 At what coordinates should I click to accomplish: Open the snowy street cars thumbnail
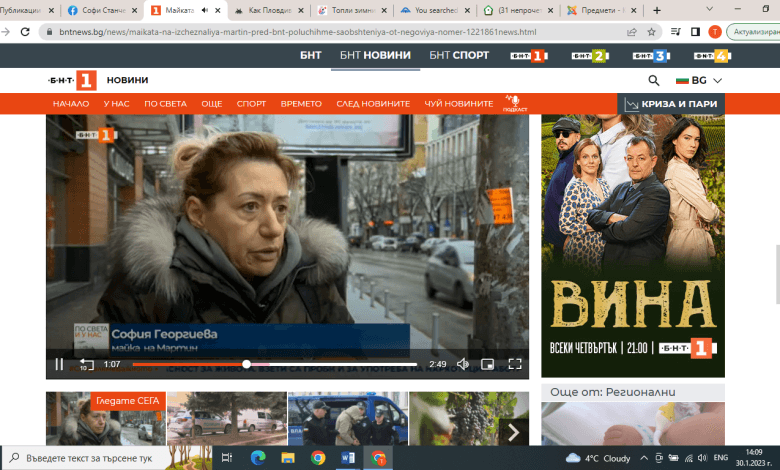227,418
